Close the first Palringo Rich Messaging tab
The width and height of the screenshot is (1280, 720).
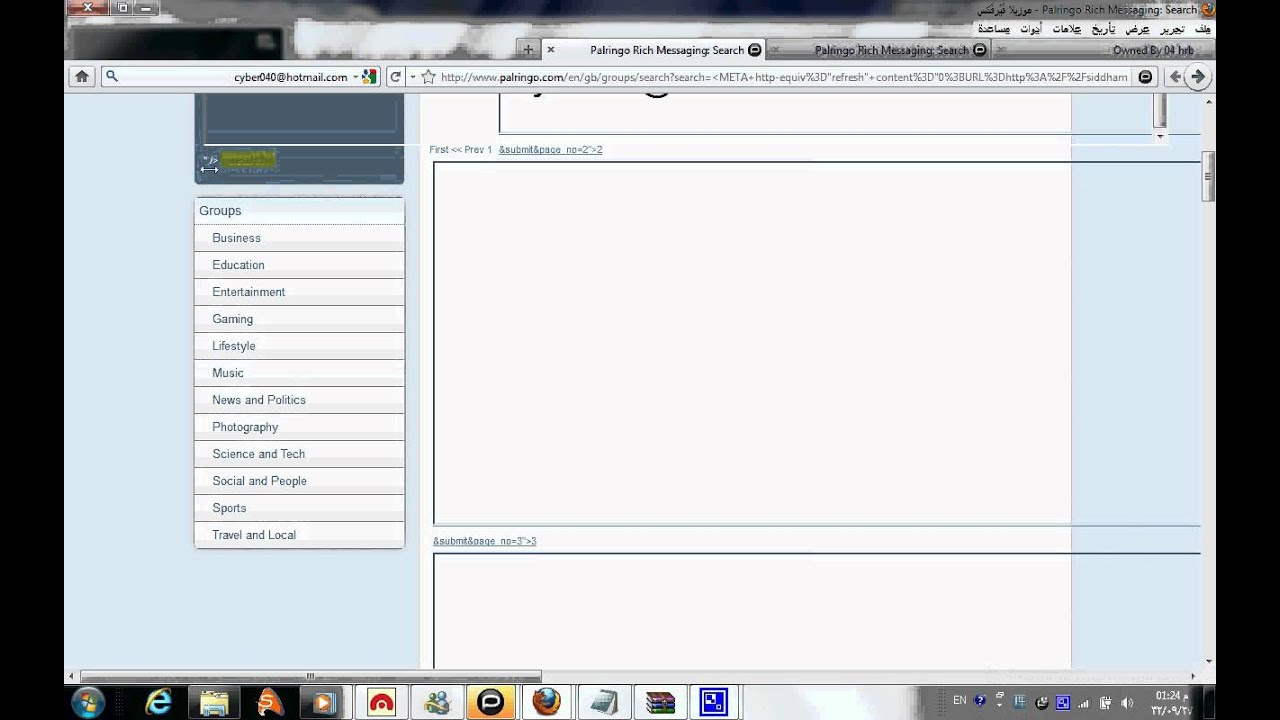(550, 49)
